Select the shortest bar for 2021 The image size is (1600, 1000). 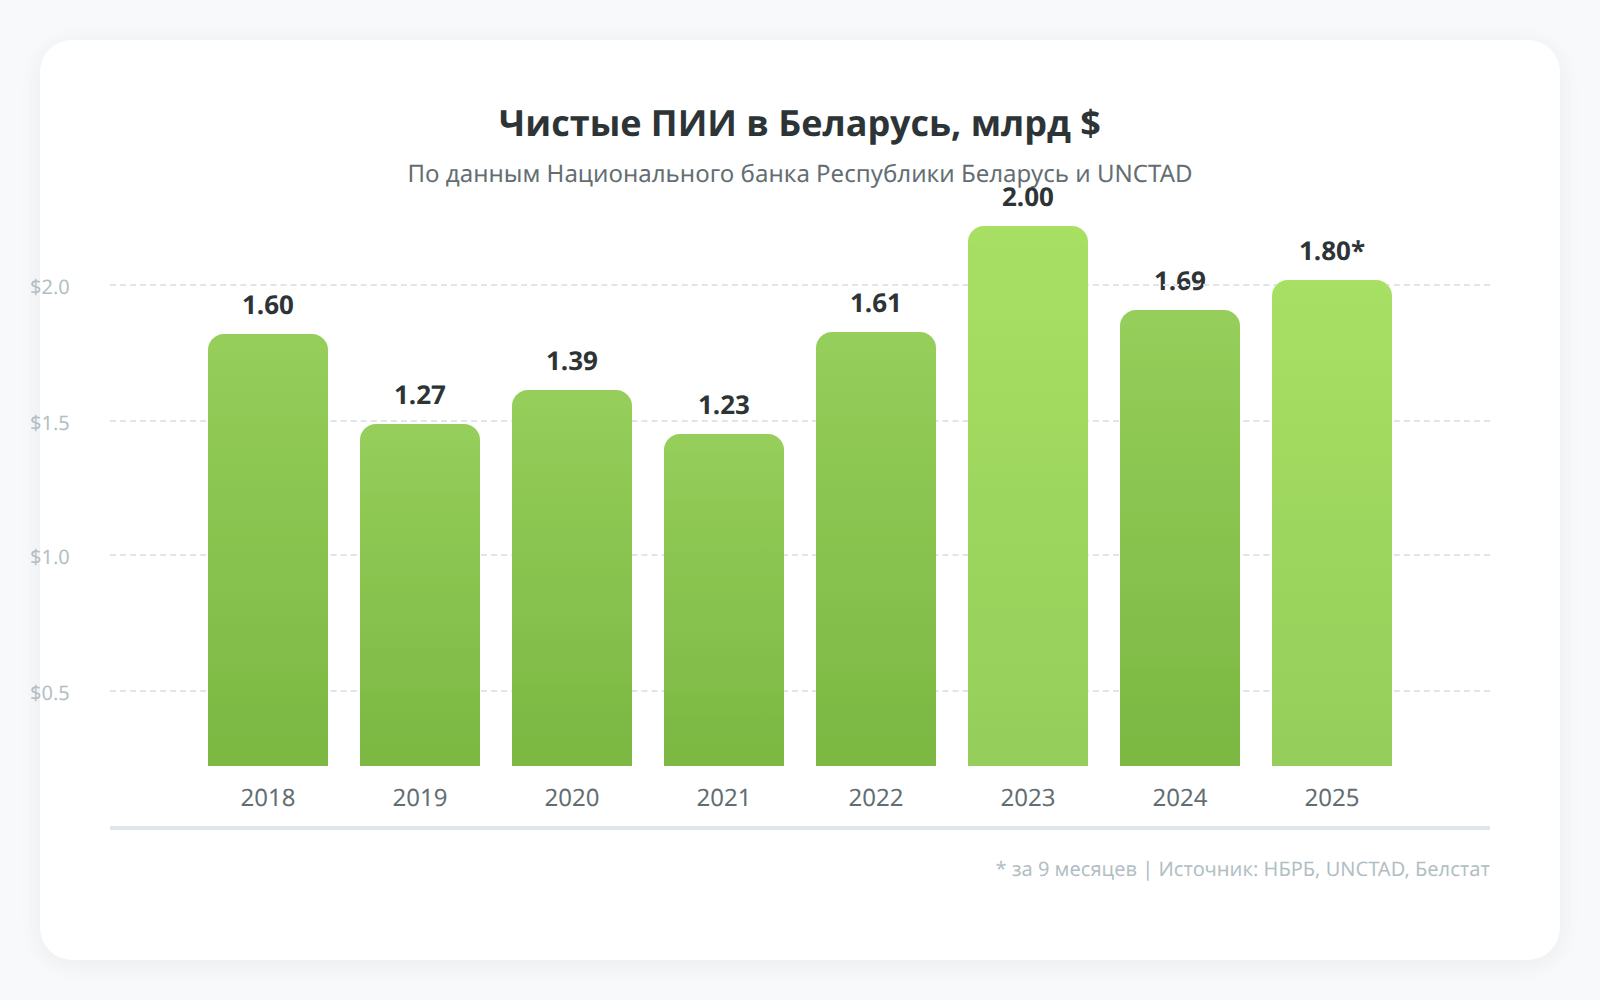pos(724,600)
